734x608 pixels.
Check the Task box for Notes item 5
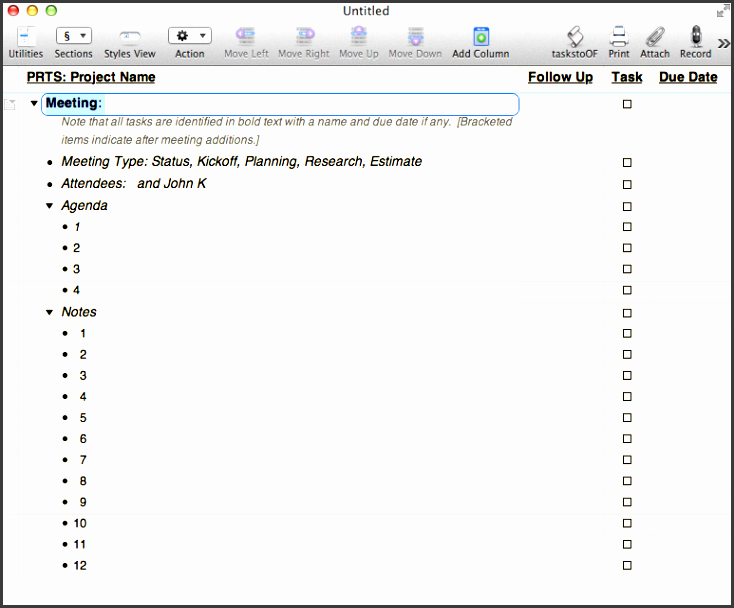pos(627,418)
